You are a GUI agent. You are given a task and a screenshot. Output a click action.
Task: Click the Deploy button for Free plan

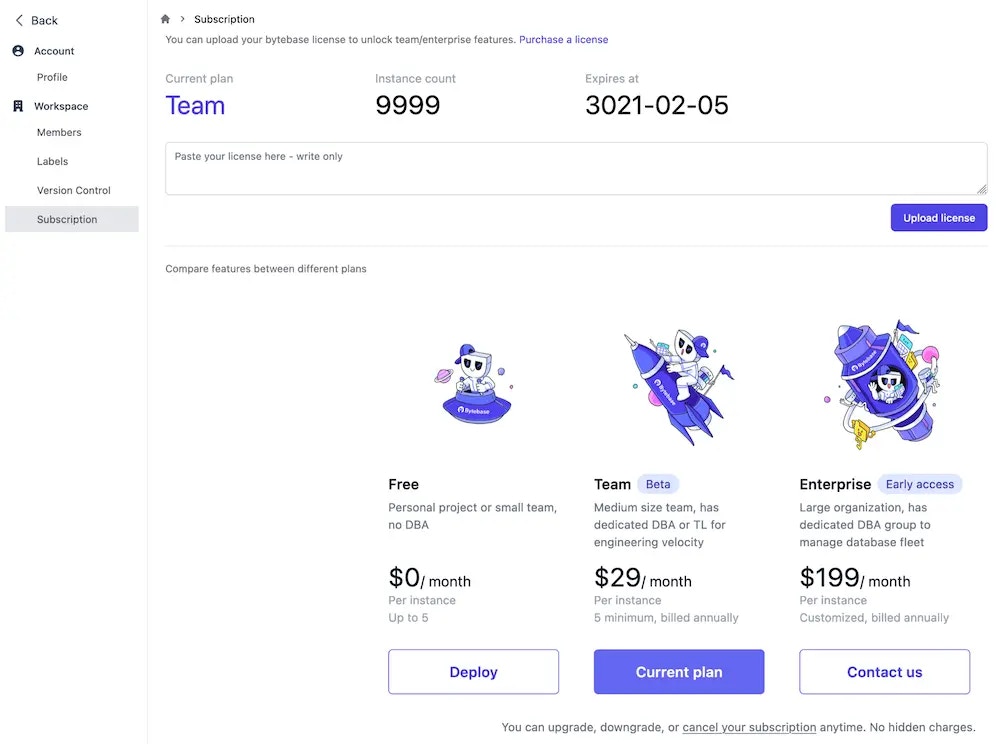473,671
